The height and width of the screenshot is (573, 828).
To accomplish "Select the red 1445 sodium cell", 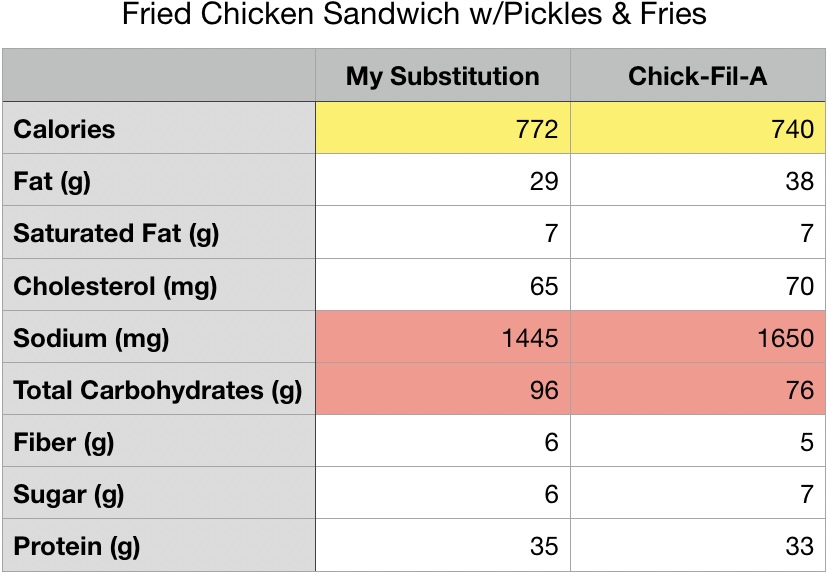I will (x=443, y=338).
